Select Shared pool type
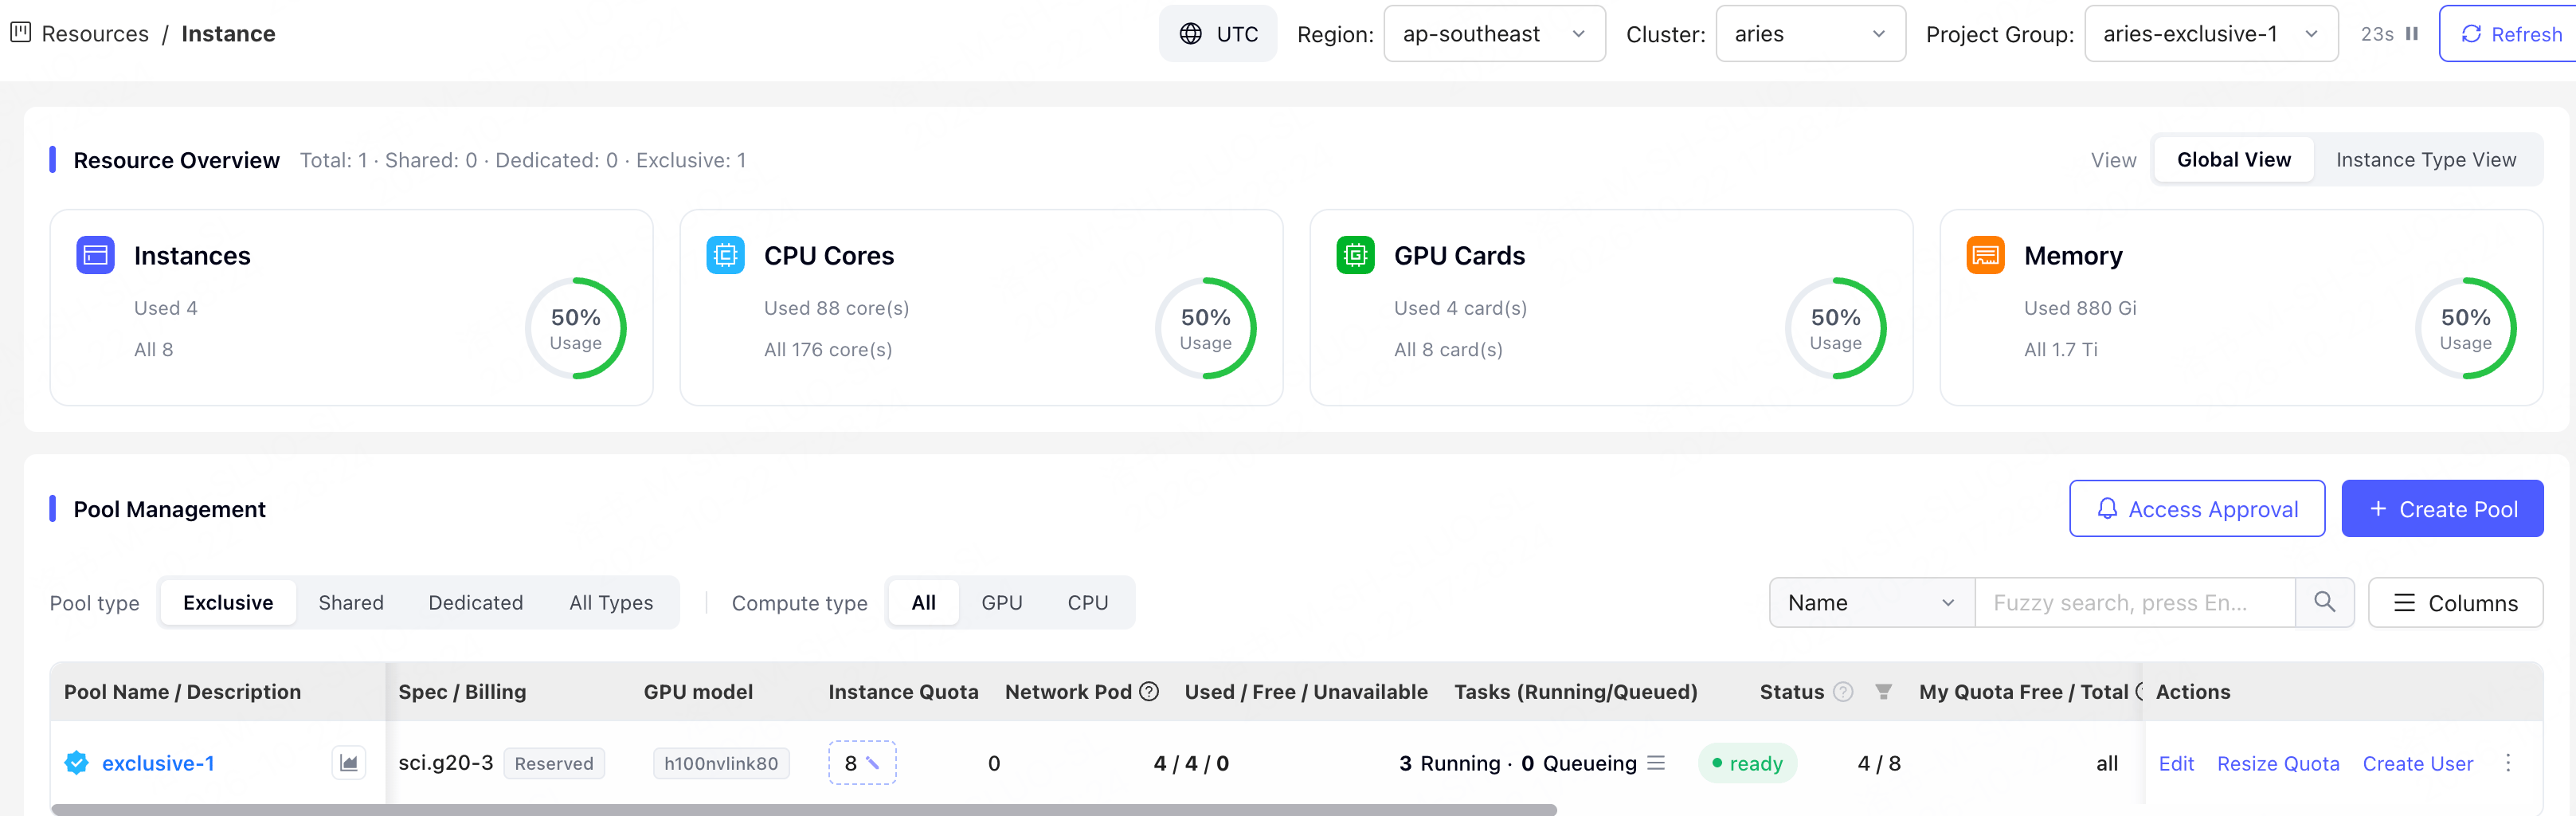The width and height of the screenshot is (2576, 816). coord(351,602)
